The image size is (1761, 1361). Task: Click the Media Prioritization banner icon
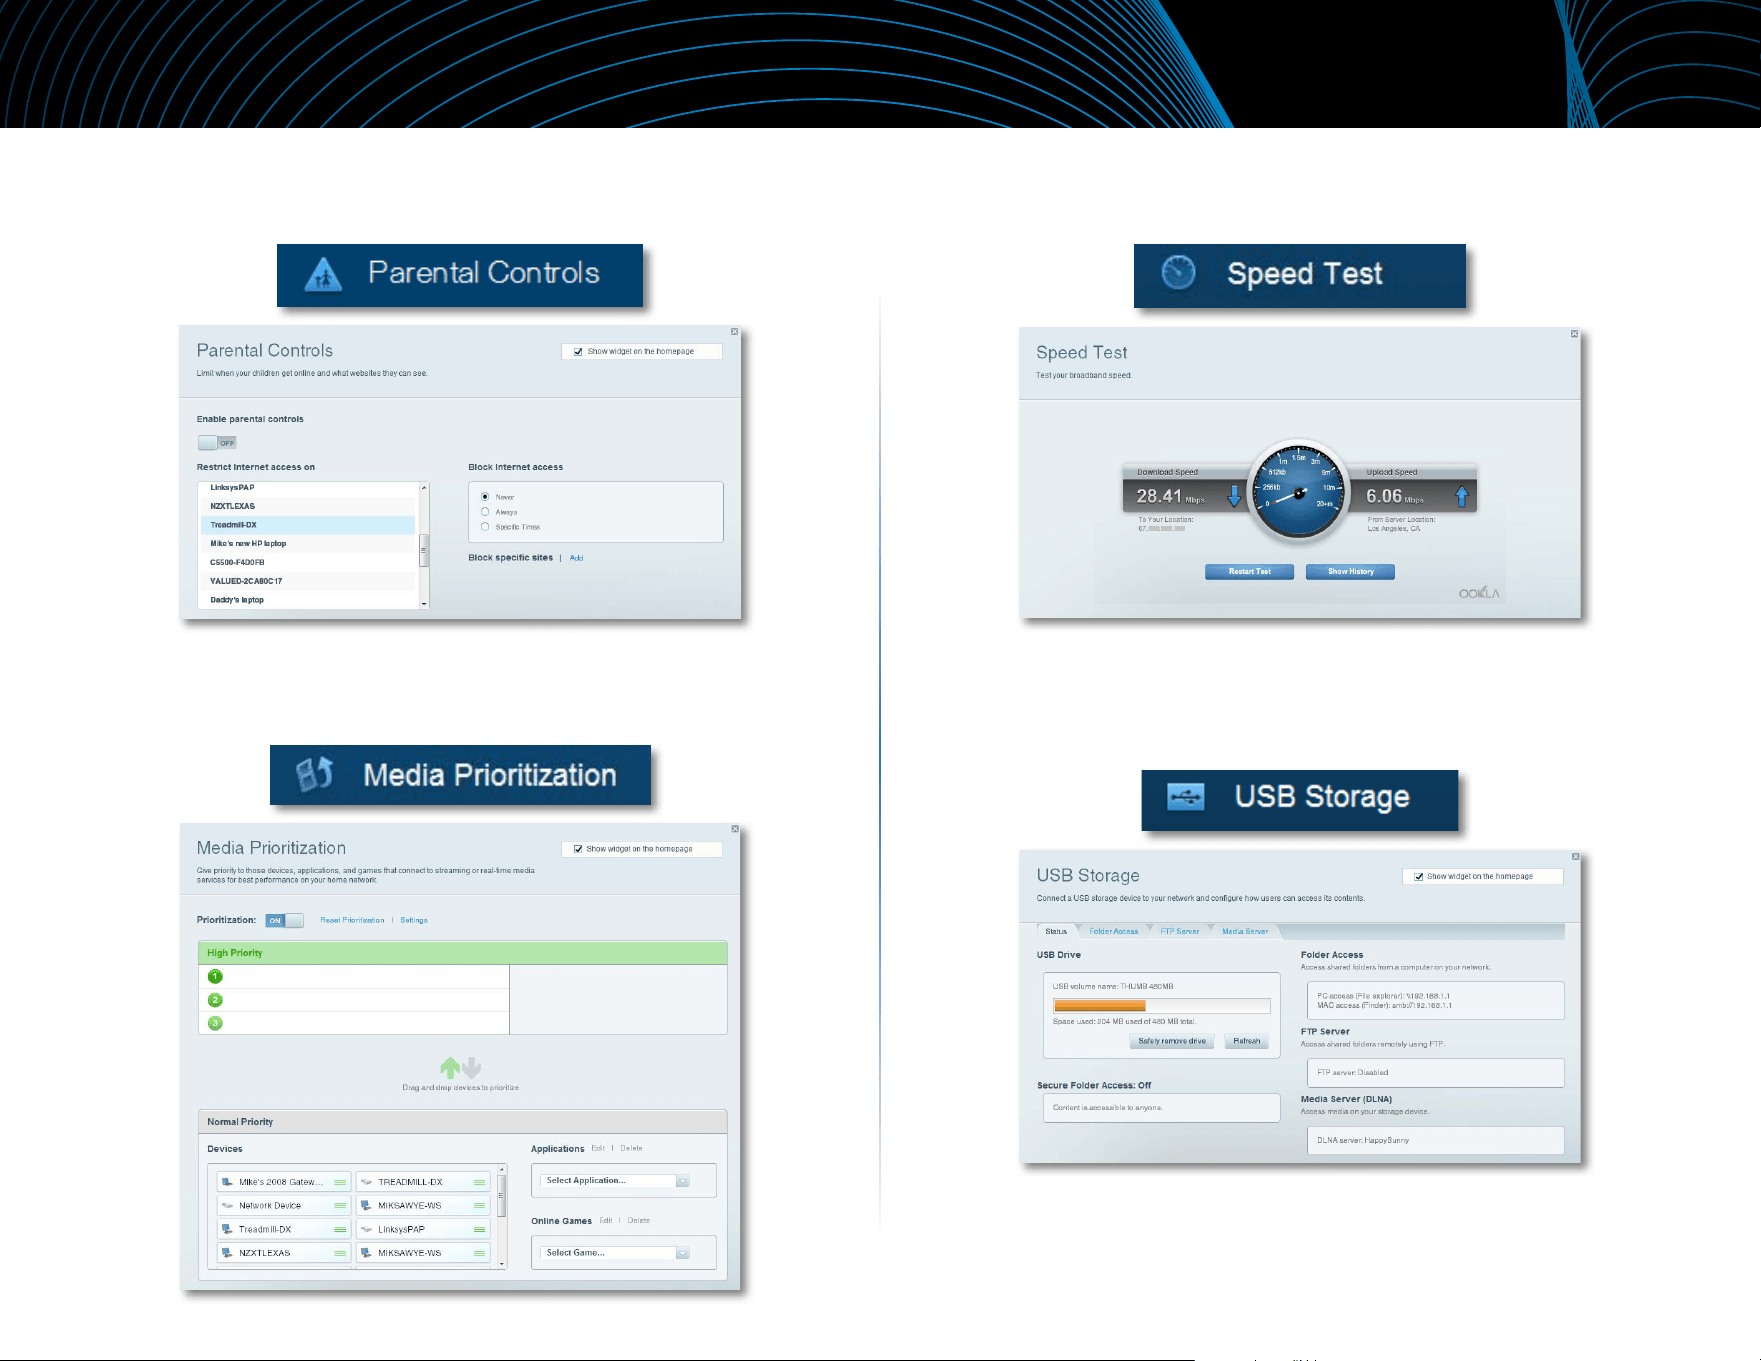(x=314, y=774)
